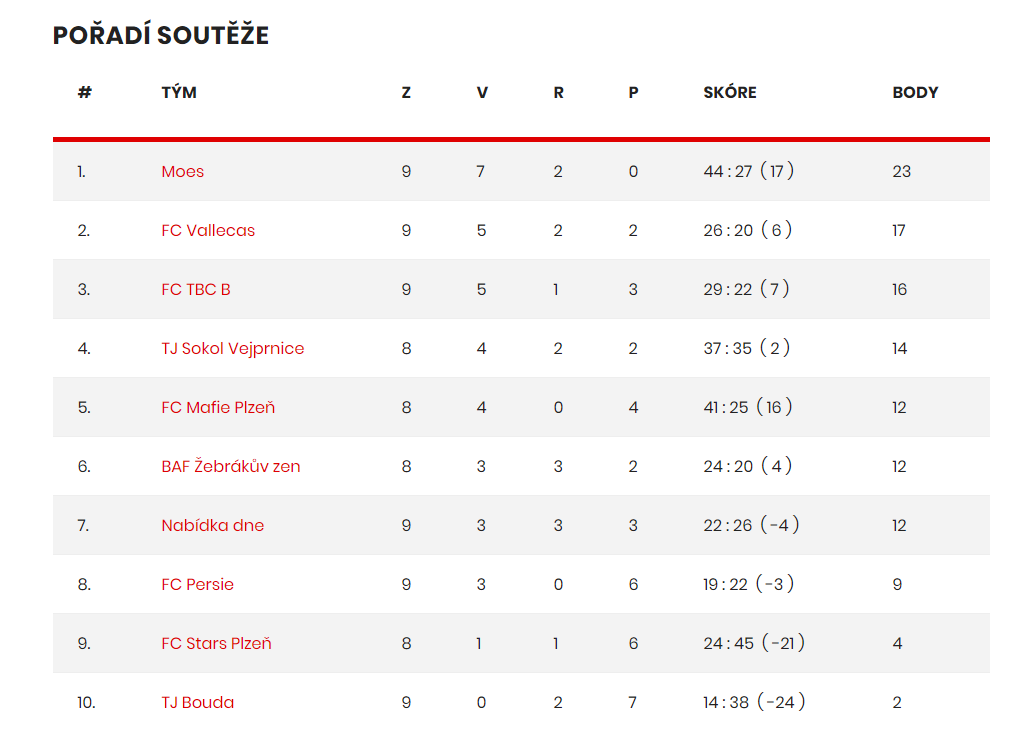Click the TÝM column header

(179, 93)
